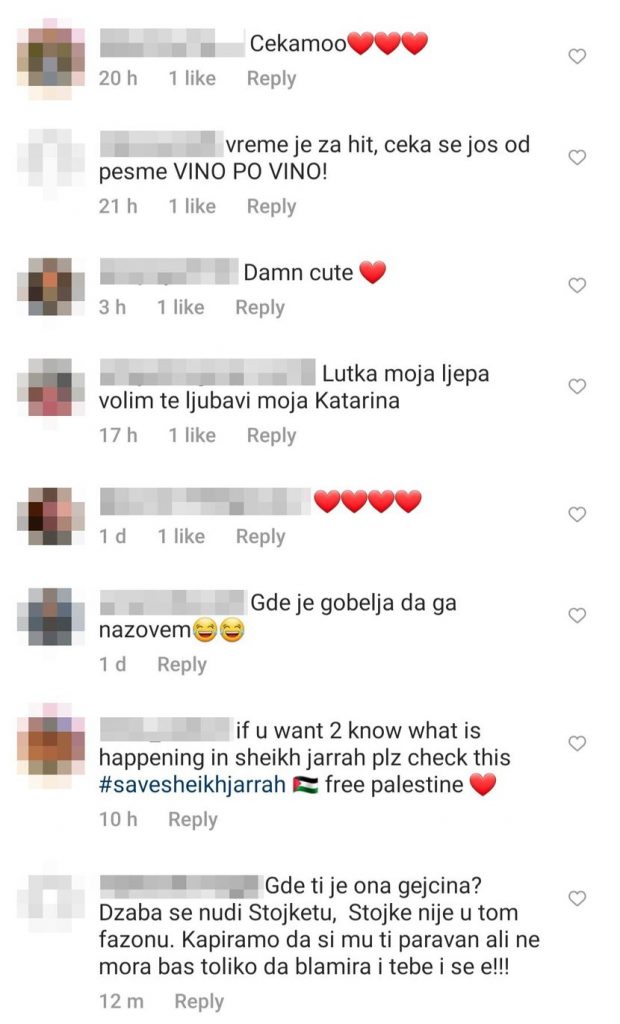Like the sheikh jarrah comment

[577, 743]
